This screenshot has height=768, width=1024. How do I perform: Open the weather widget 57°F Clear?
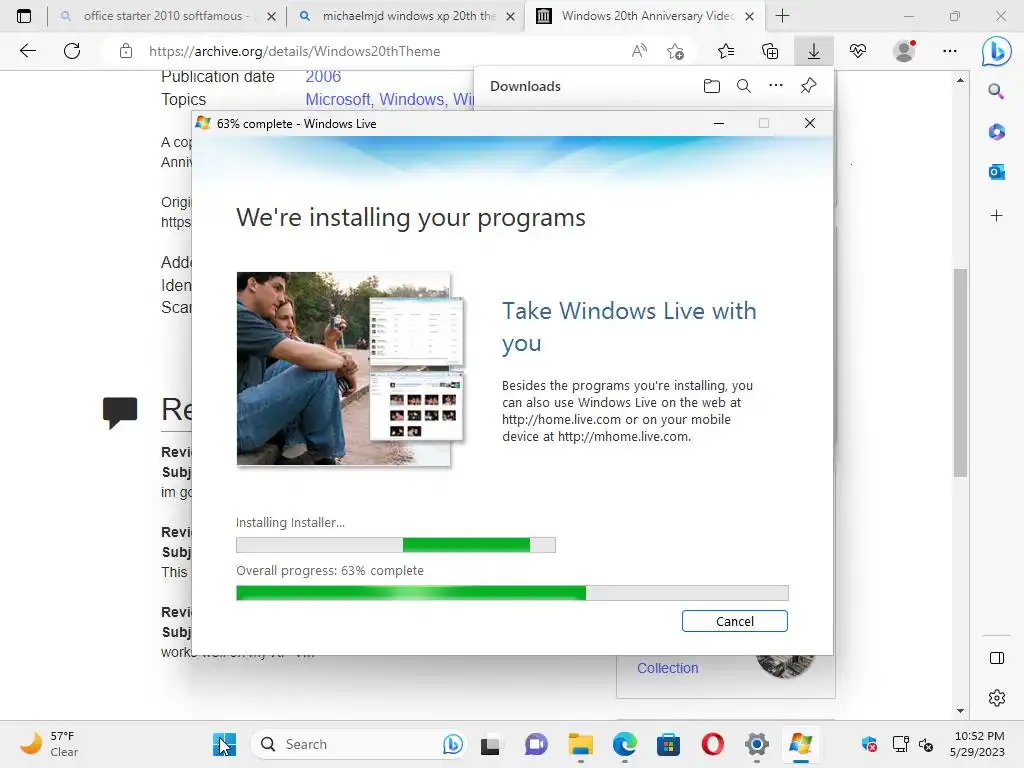click(x=50, y=744)
